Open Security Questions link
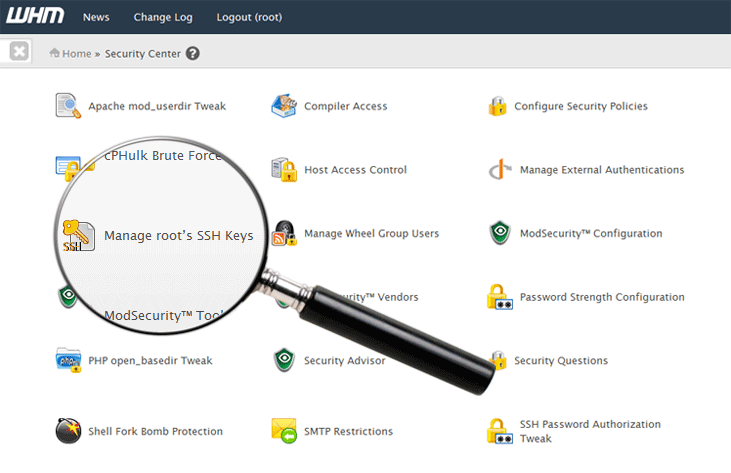 coord(561,361)
